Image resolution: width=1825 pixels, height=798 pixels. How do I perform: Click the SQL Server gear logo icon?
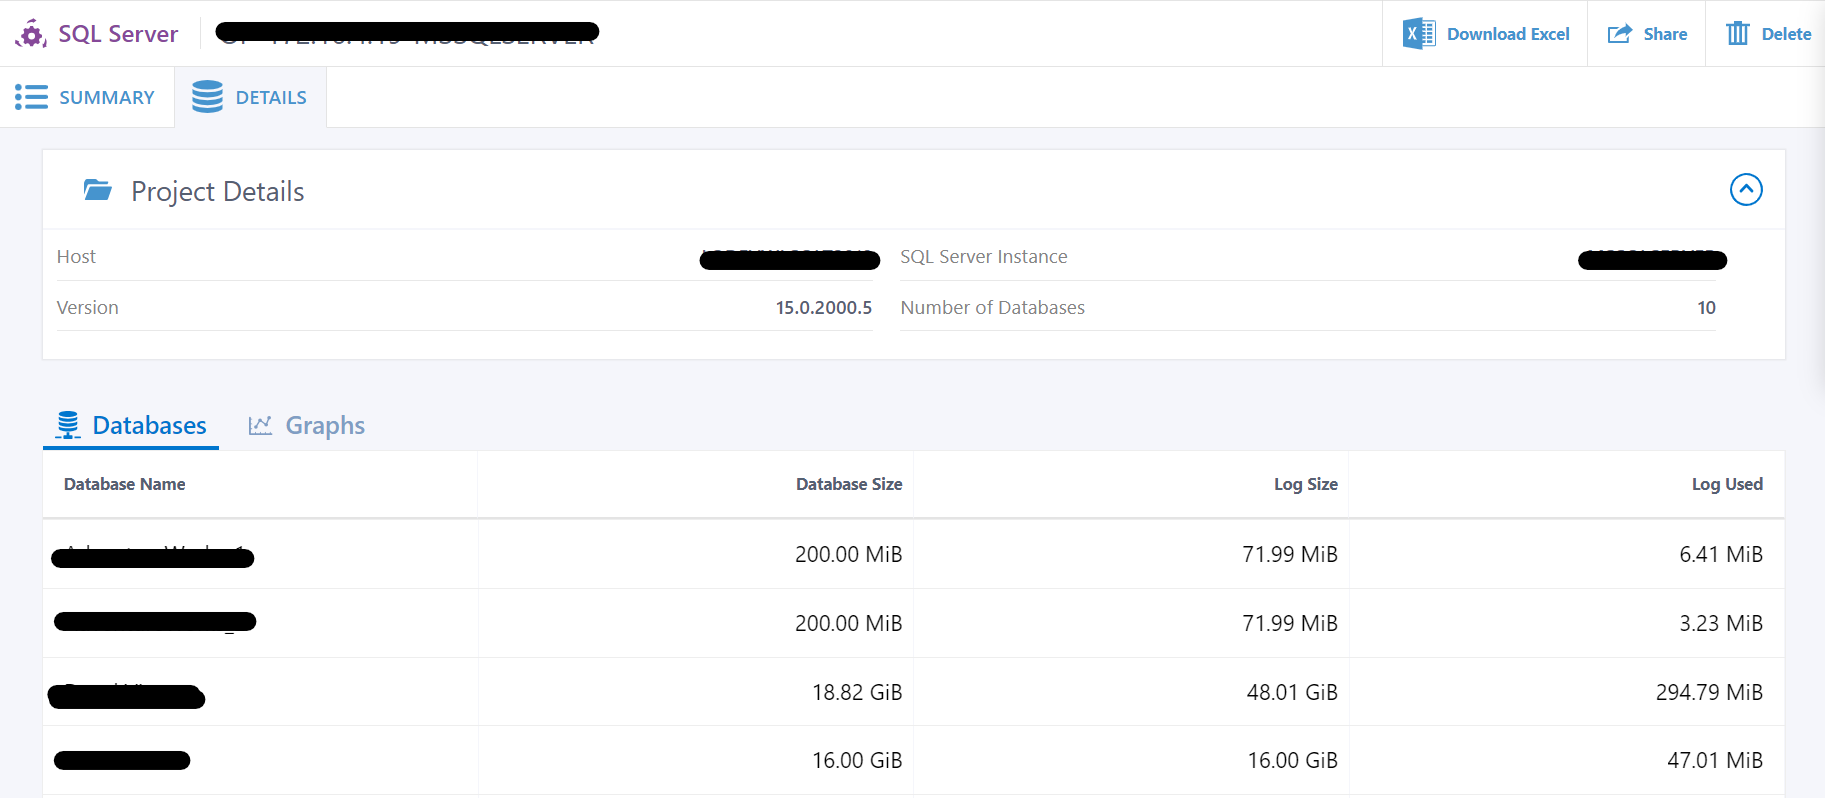coord(31,34)
